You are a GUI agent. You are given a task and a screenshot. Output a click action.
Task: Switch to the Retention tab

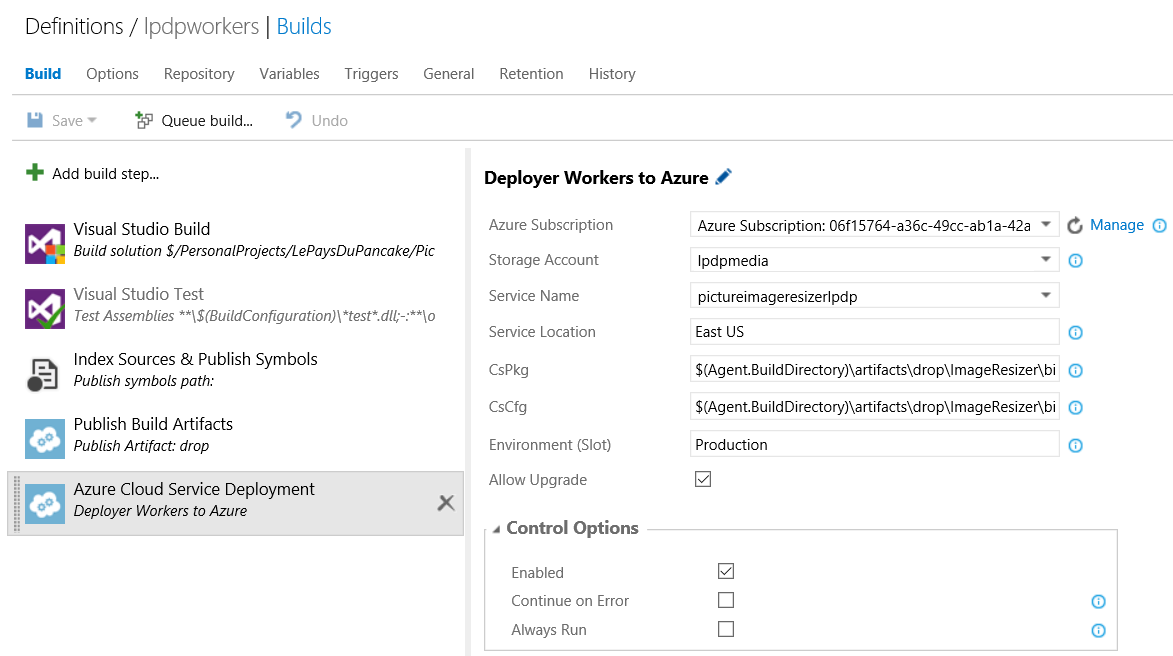tap(531, 73)
